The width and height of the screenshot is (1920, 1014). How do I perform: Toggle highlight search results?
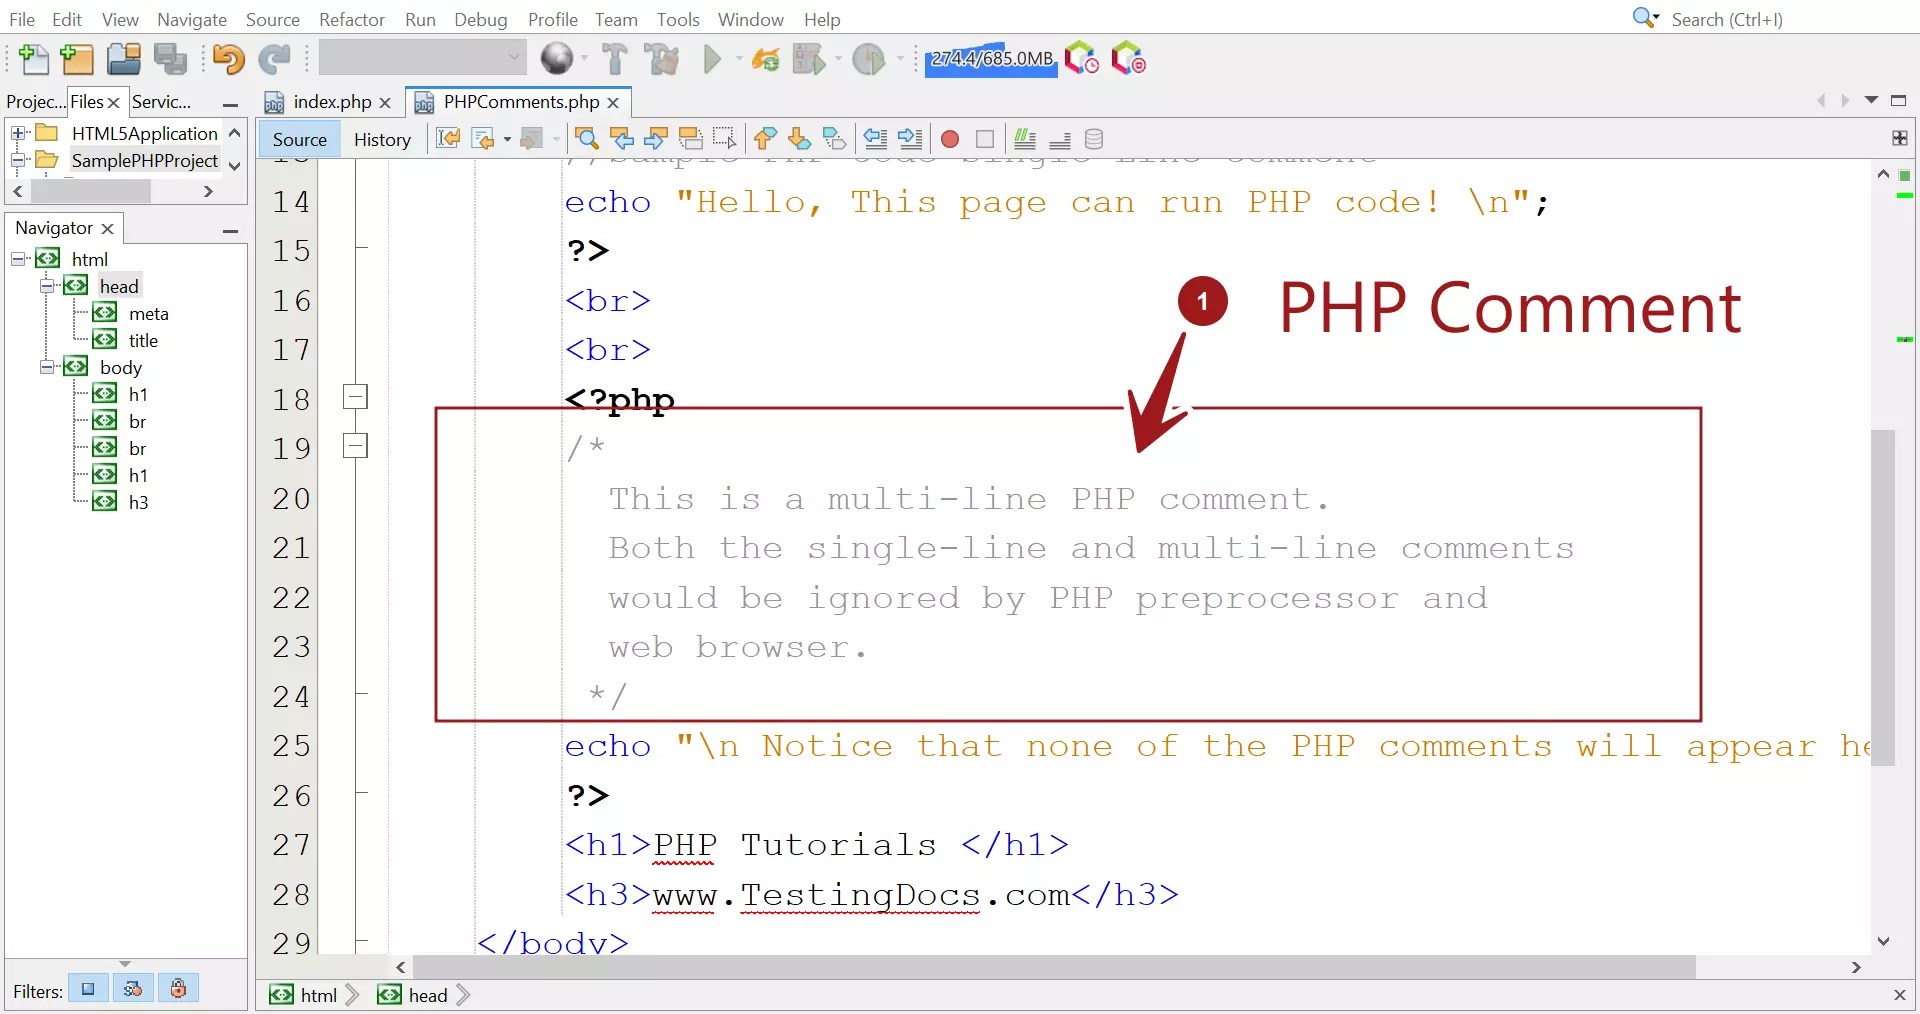tap(691, 139)
